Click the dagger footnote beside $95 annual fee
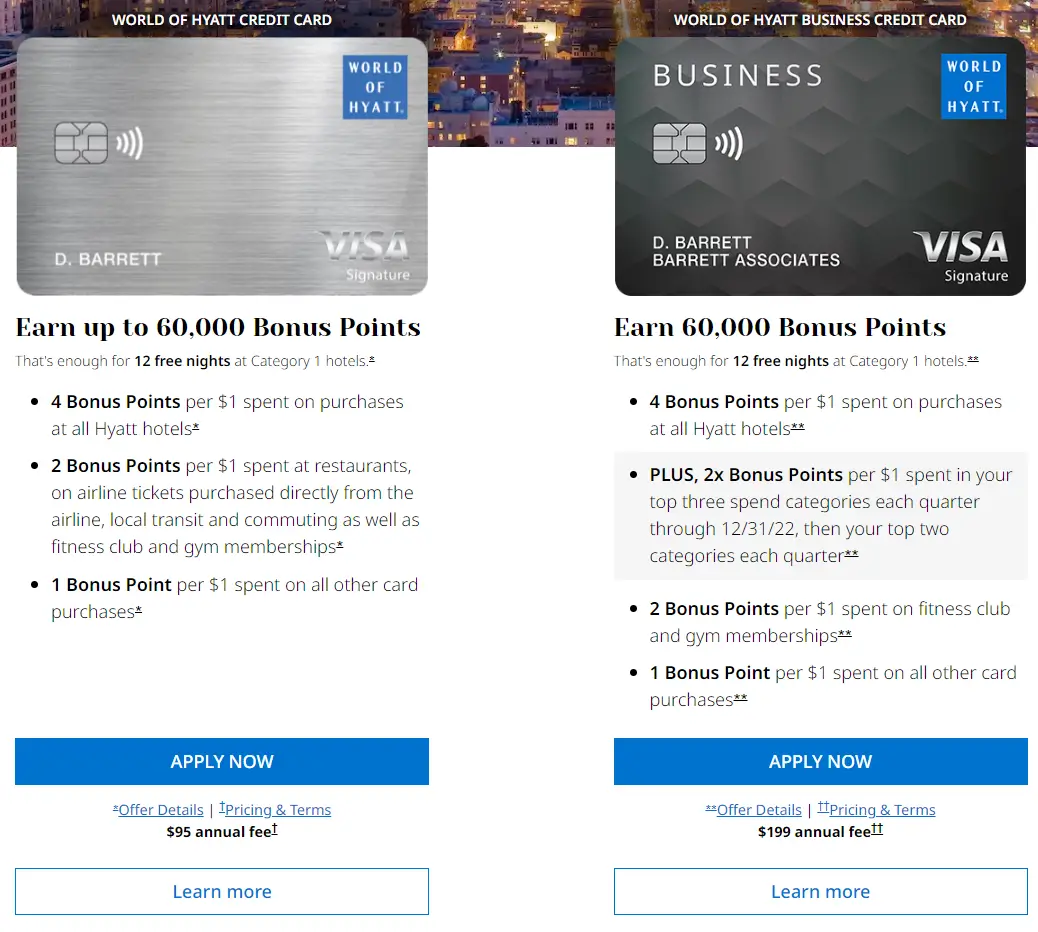1038x932 pixels. (x=274, y=828)
